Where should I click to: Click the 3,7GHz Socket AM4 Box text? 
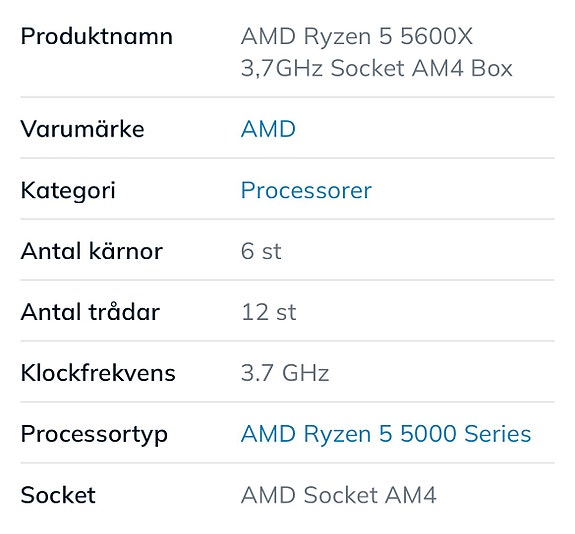376,69
